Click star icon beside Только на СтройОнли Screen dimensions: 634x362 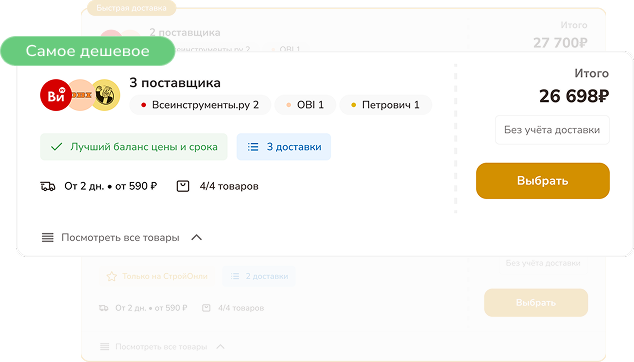tap(112, 276)
